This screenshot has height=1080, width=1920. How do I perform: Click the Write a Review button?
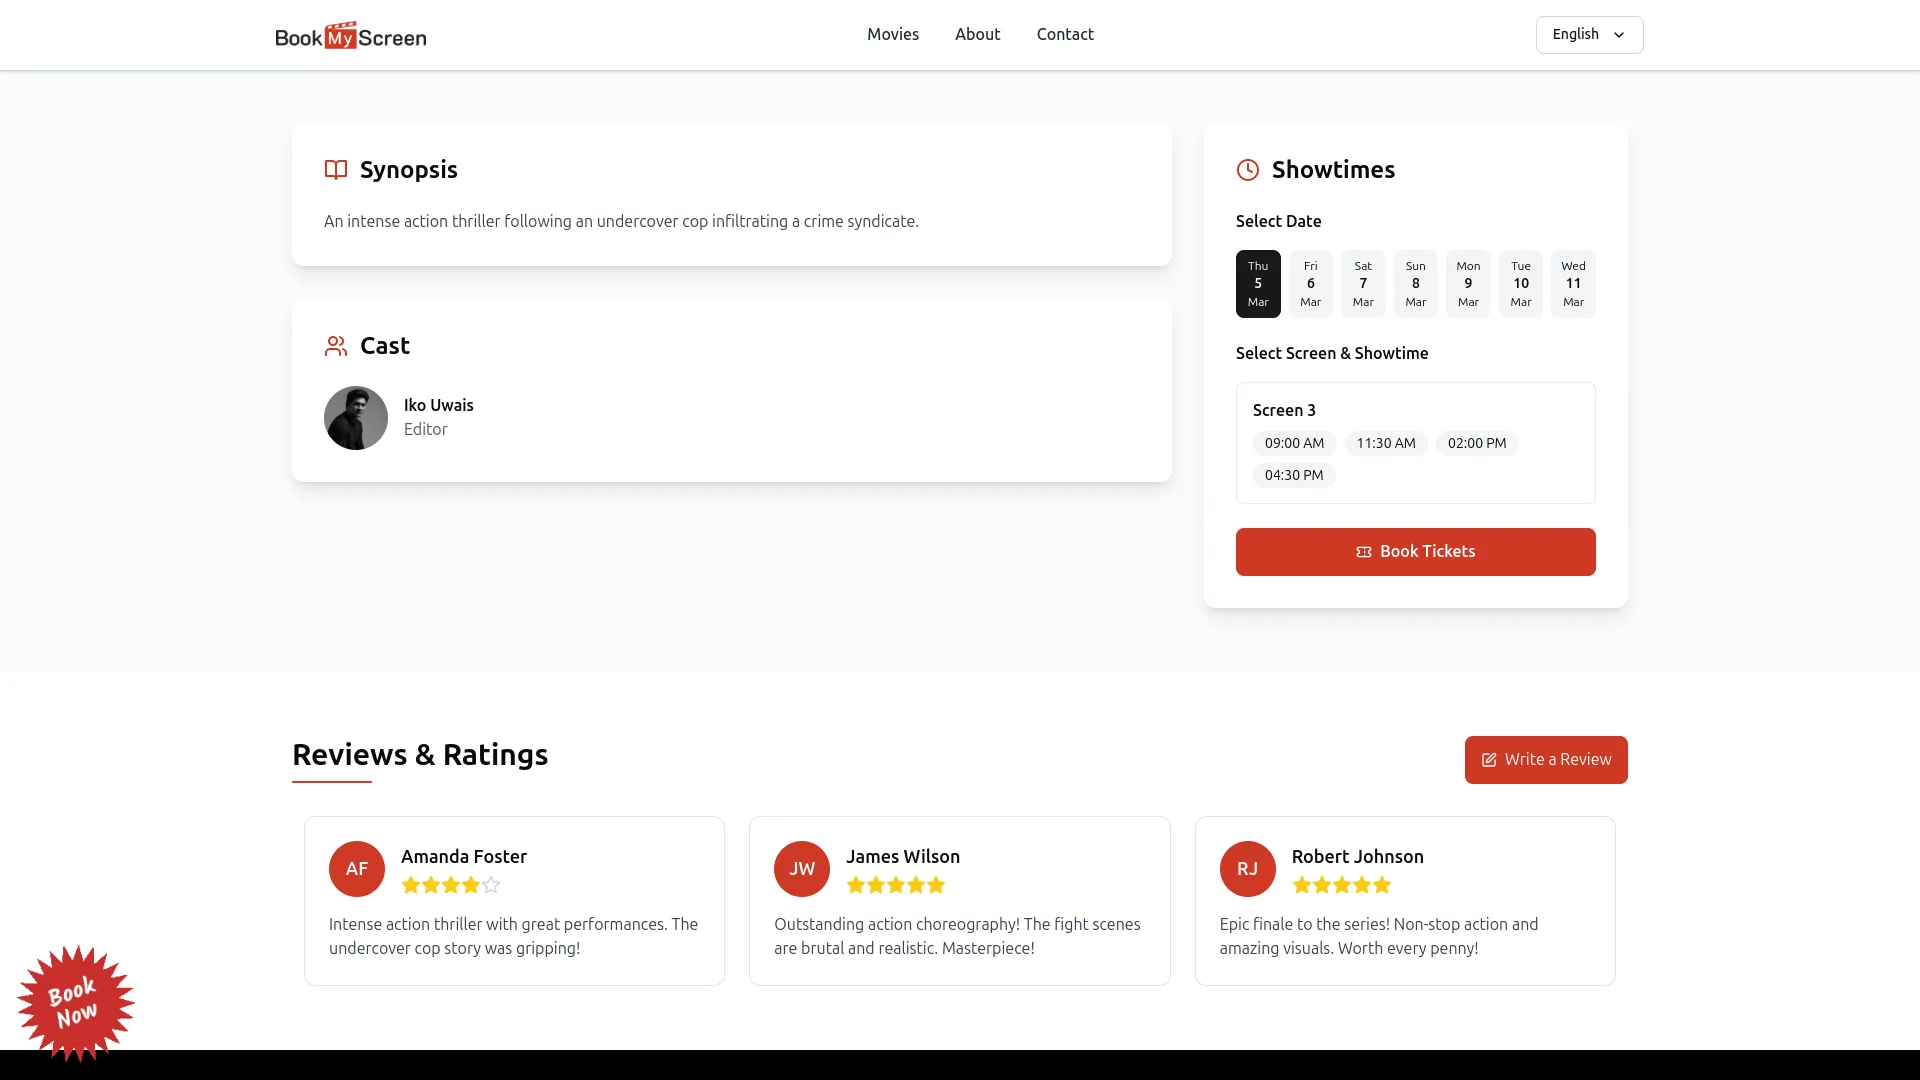(1545, 759)
